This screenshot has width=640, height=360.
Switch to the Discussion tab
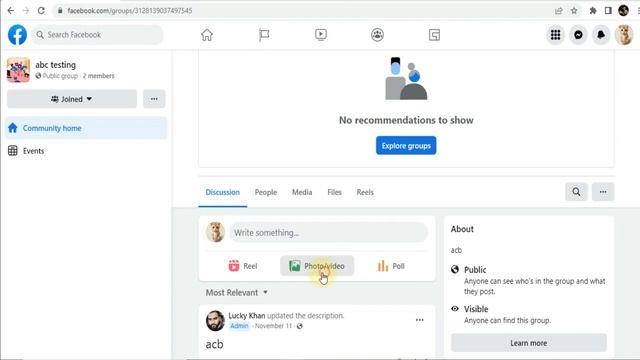222,192
